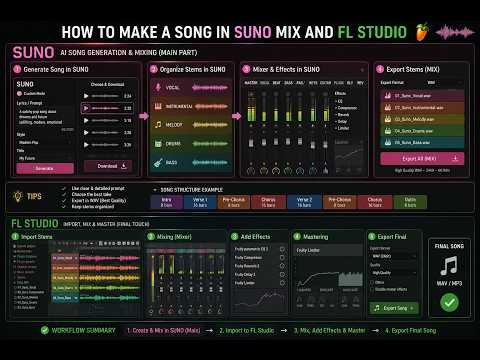Click the Fruity Limiter header in Mastering panel
480x360 pixels.
tap(327, 250)
